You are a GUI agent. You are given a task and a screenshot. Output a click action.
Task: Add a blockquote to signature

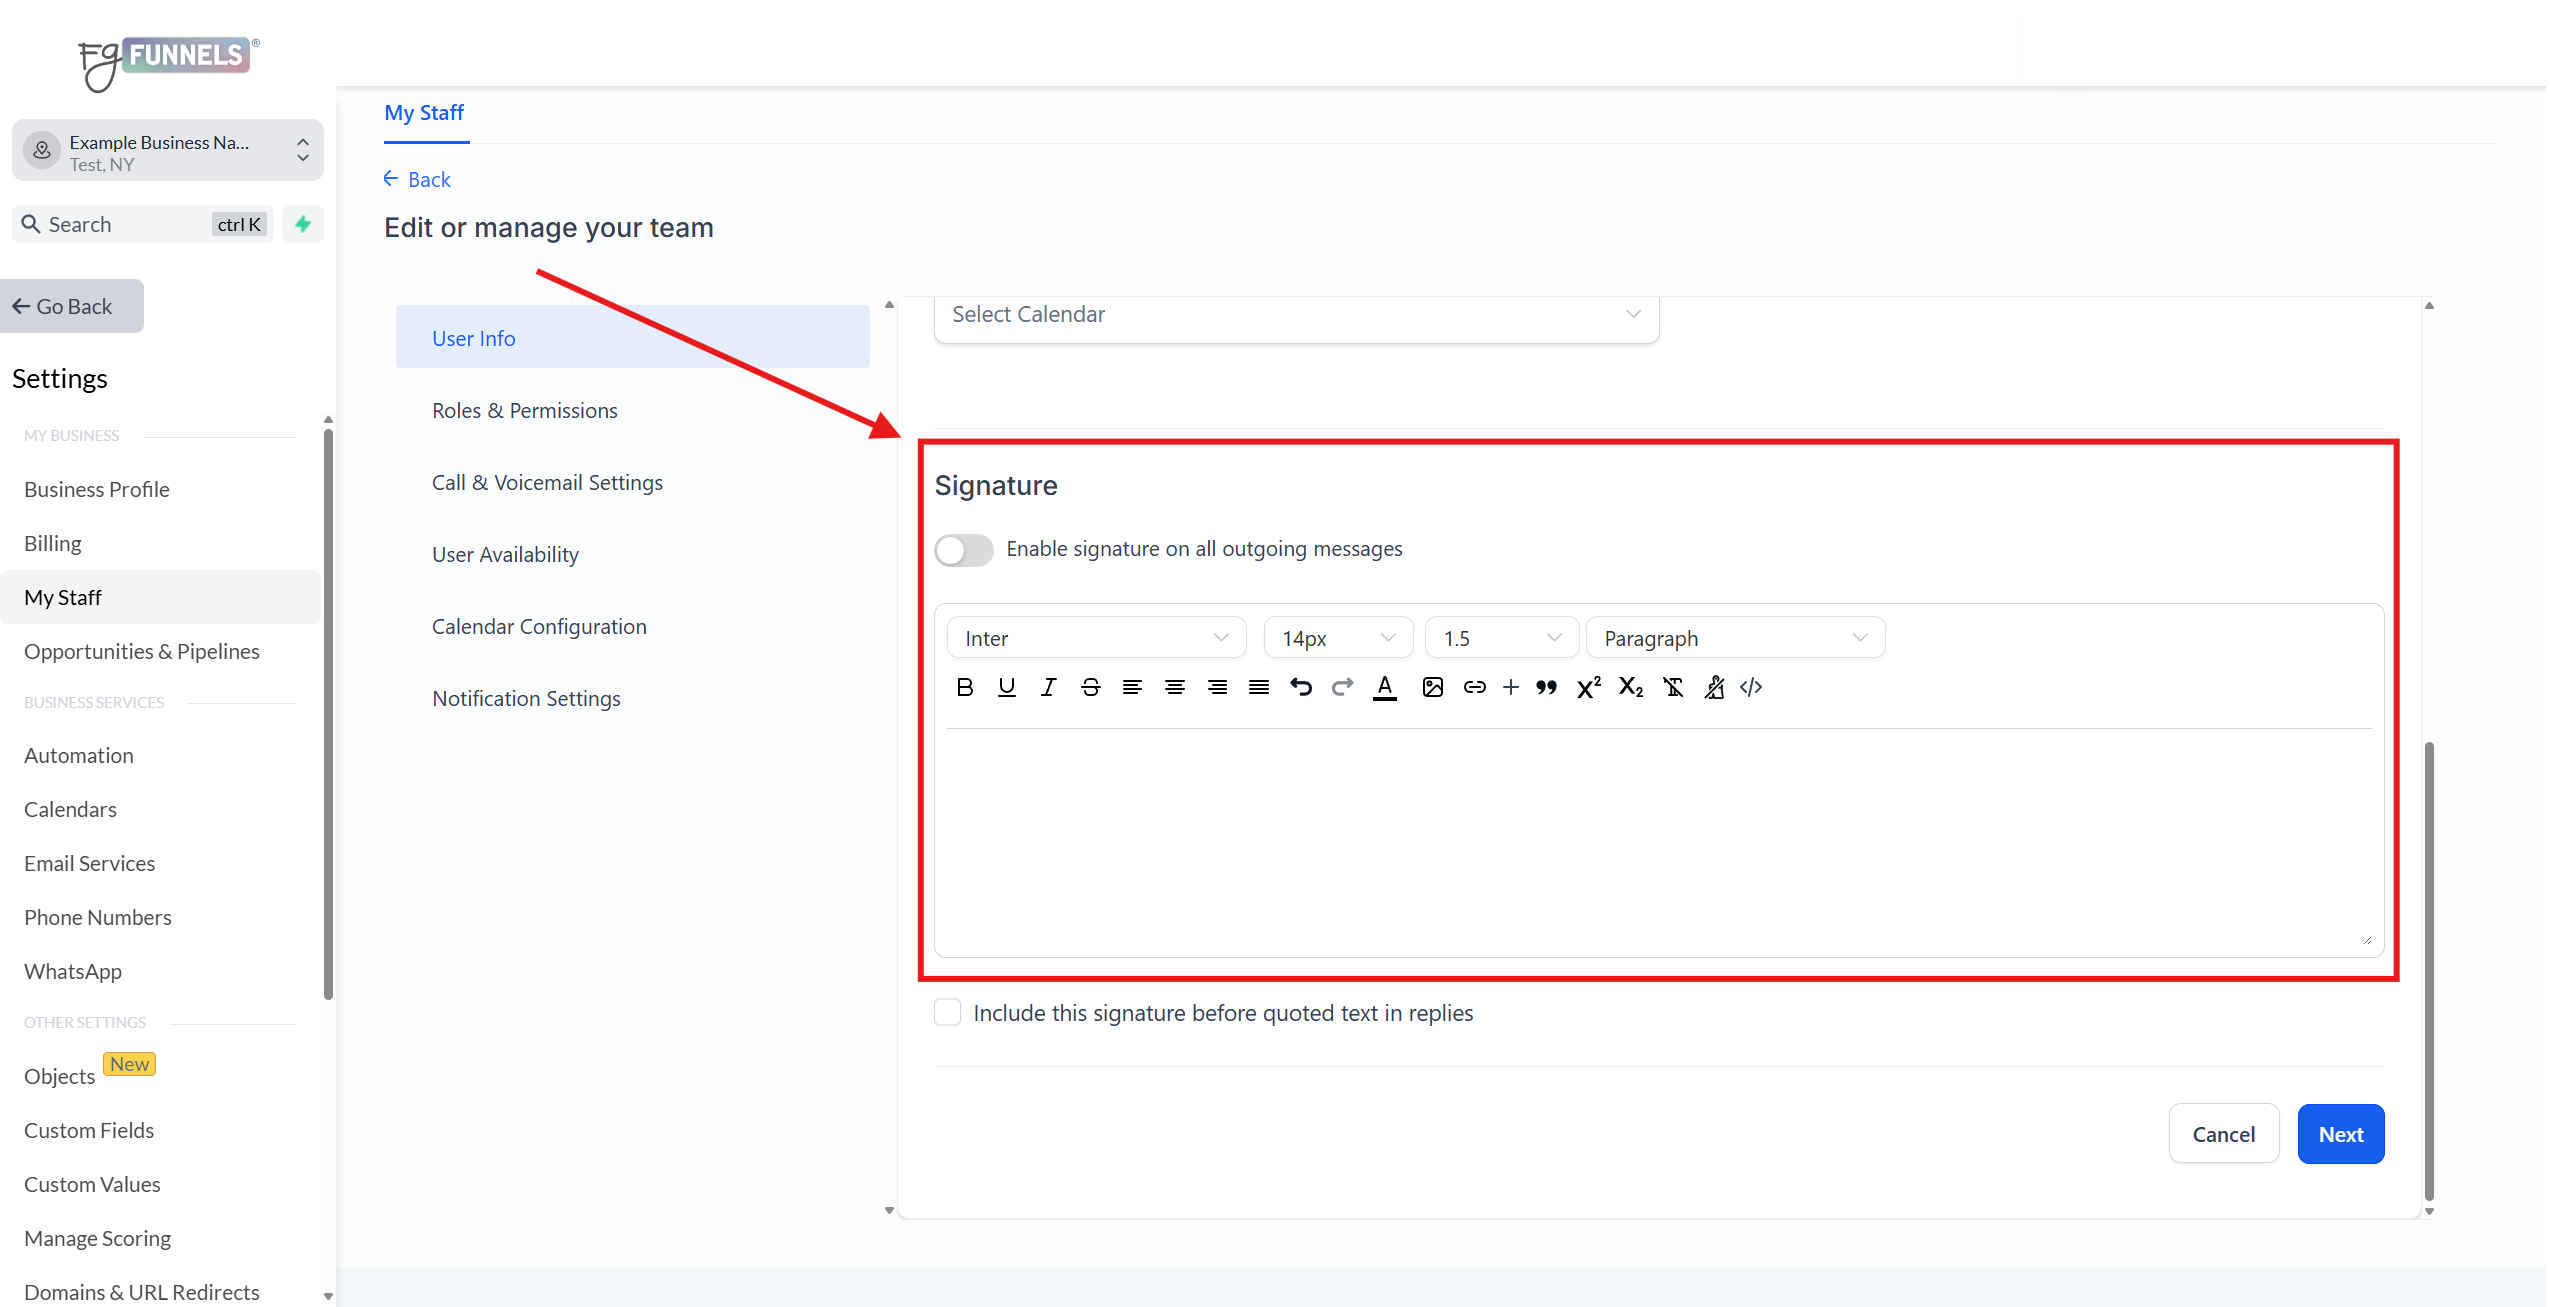1546,687
